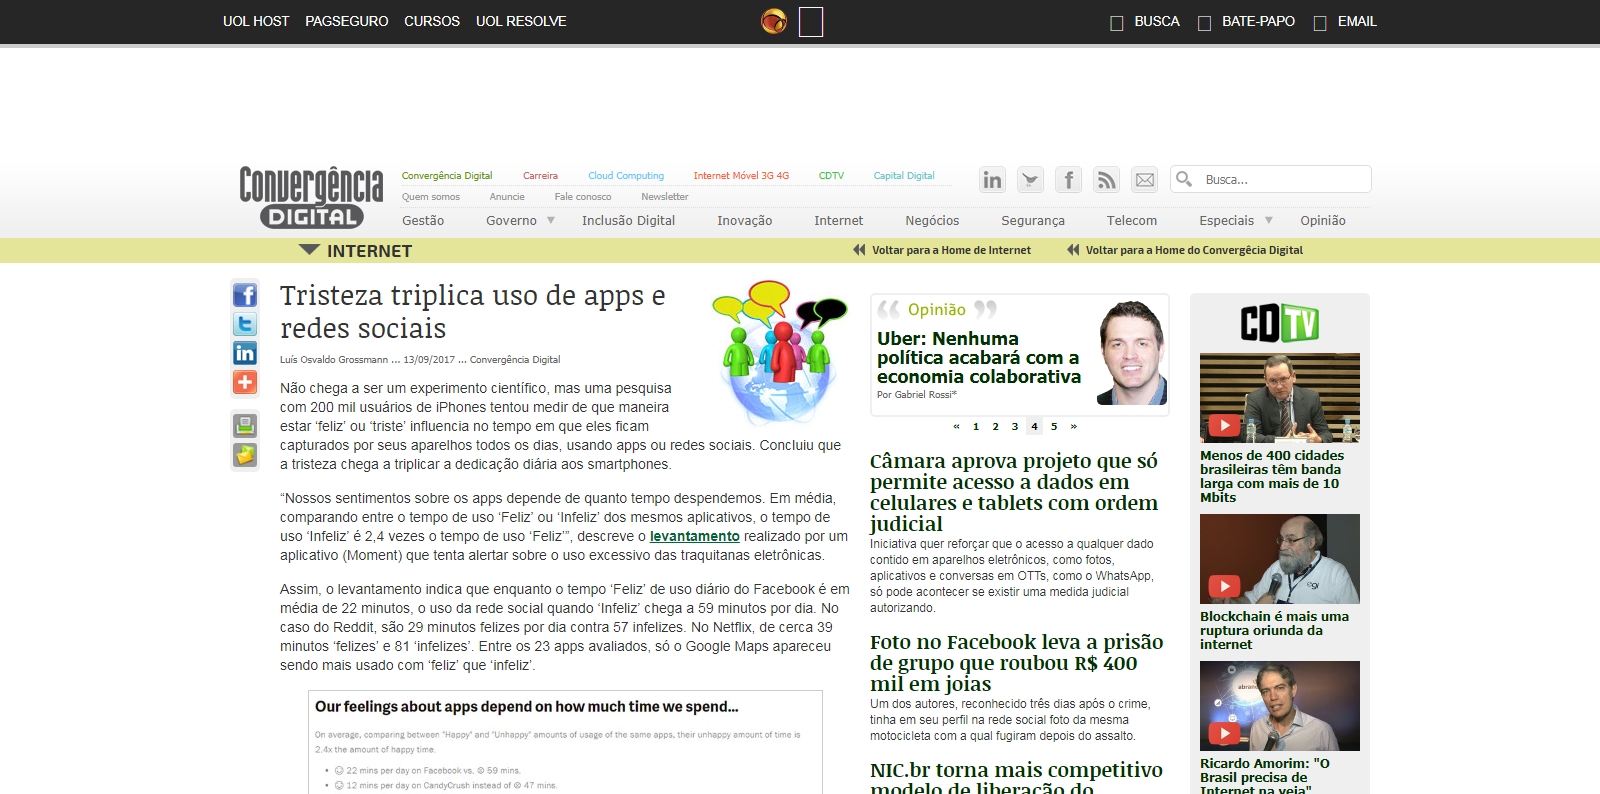Open the Inovação menu

(744, 221)
